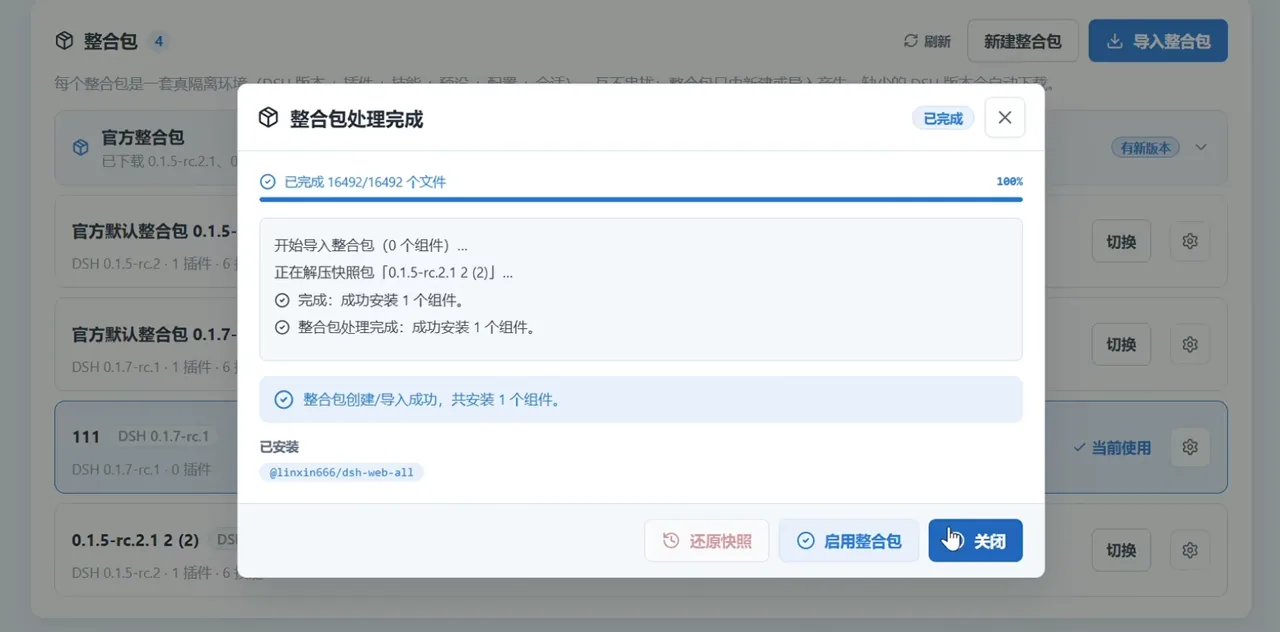
Task: Click the 0.1.5-rc.2.1 2 (2) package name
Action: [x=135, y=540]
